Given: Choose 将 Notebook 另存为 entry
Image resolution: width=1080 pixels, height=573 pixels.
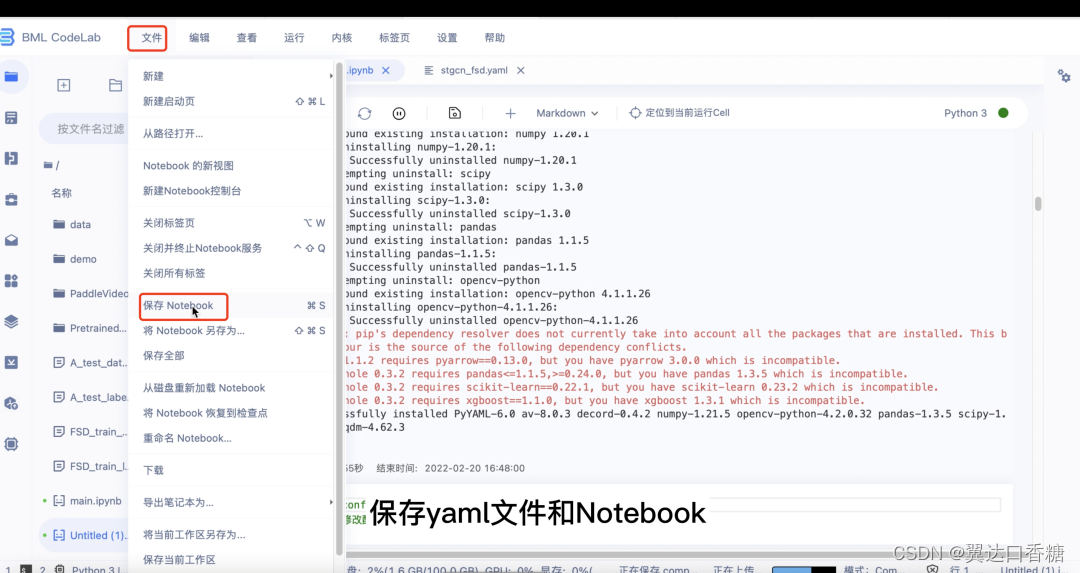Looking at the screenshot, I should (x=231, y=331).
